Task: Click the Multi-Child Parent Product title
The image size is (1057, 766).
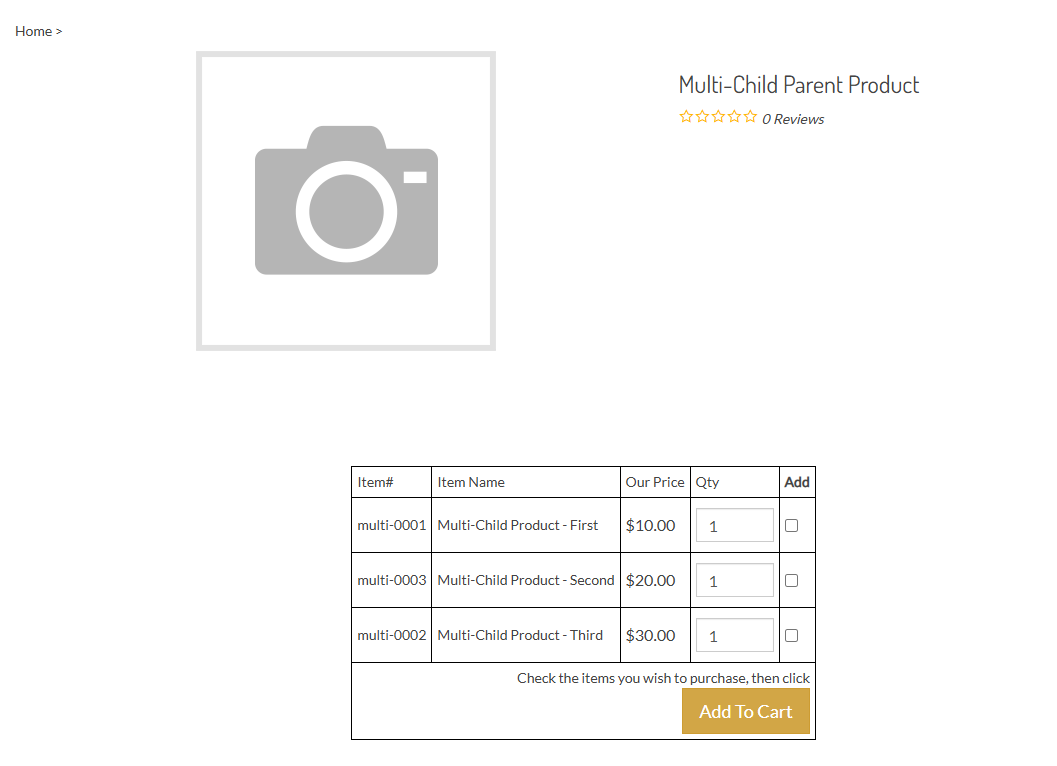Action: pyautogui.click(x=798, y=84)
